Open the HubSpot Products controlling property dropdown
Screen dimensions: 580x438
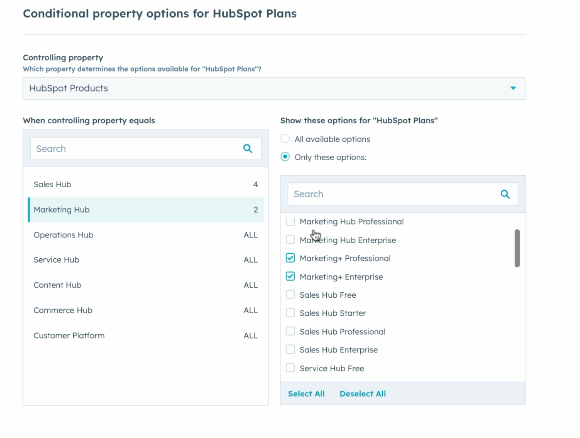(274, 88)
